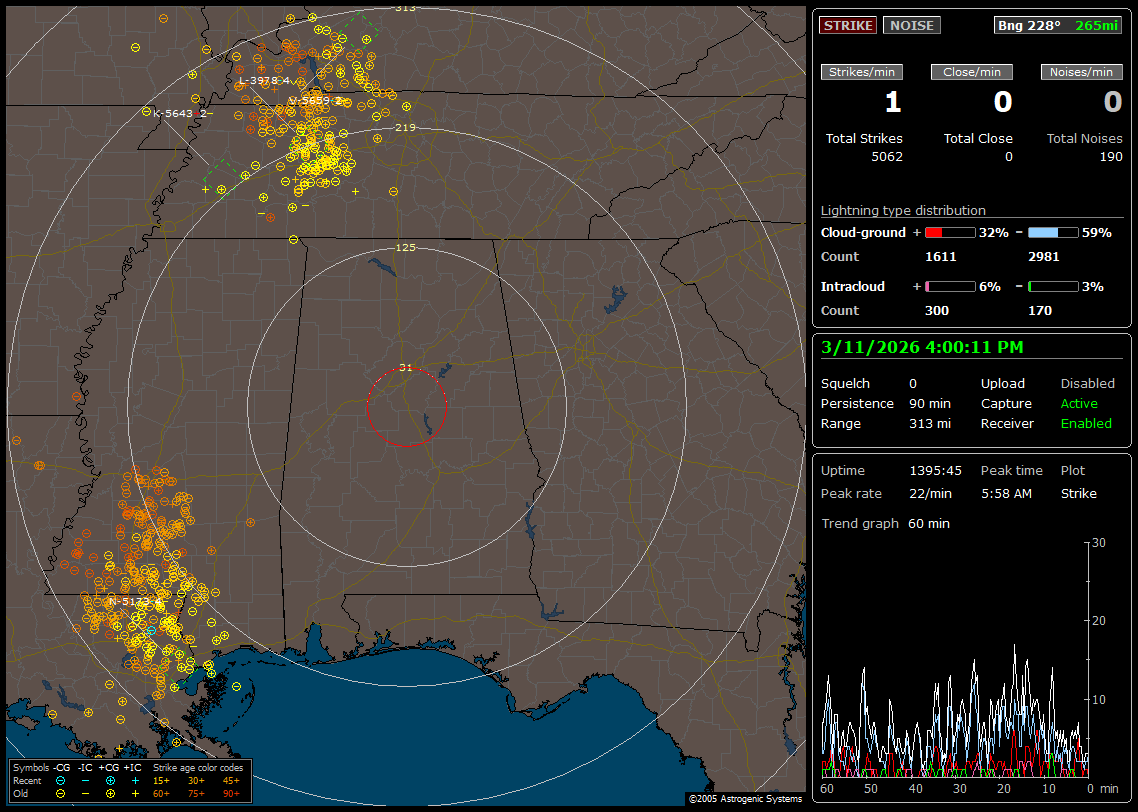Click the Strikes/min label button
Screen dimensions: 1138x812
coord(862,72)
